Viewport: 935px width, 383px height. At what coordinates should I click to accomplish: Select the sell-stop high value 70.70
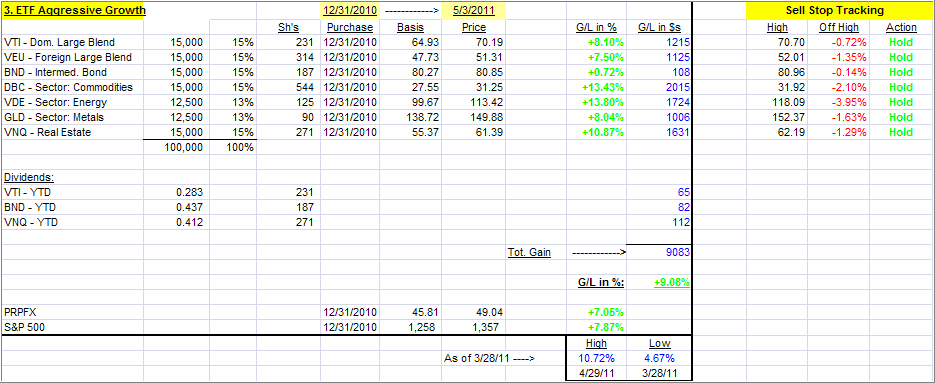click(x=776, y=42)
